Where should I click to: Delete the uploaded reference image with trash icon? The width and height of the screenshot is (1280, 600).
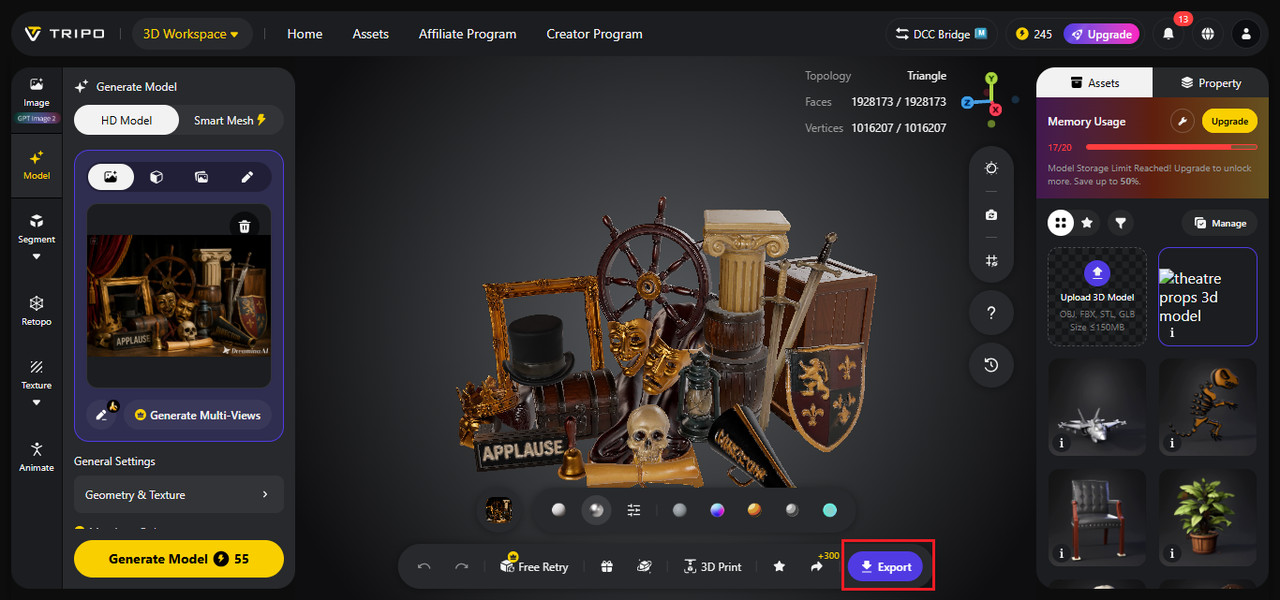244,226
